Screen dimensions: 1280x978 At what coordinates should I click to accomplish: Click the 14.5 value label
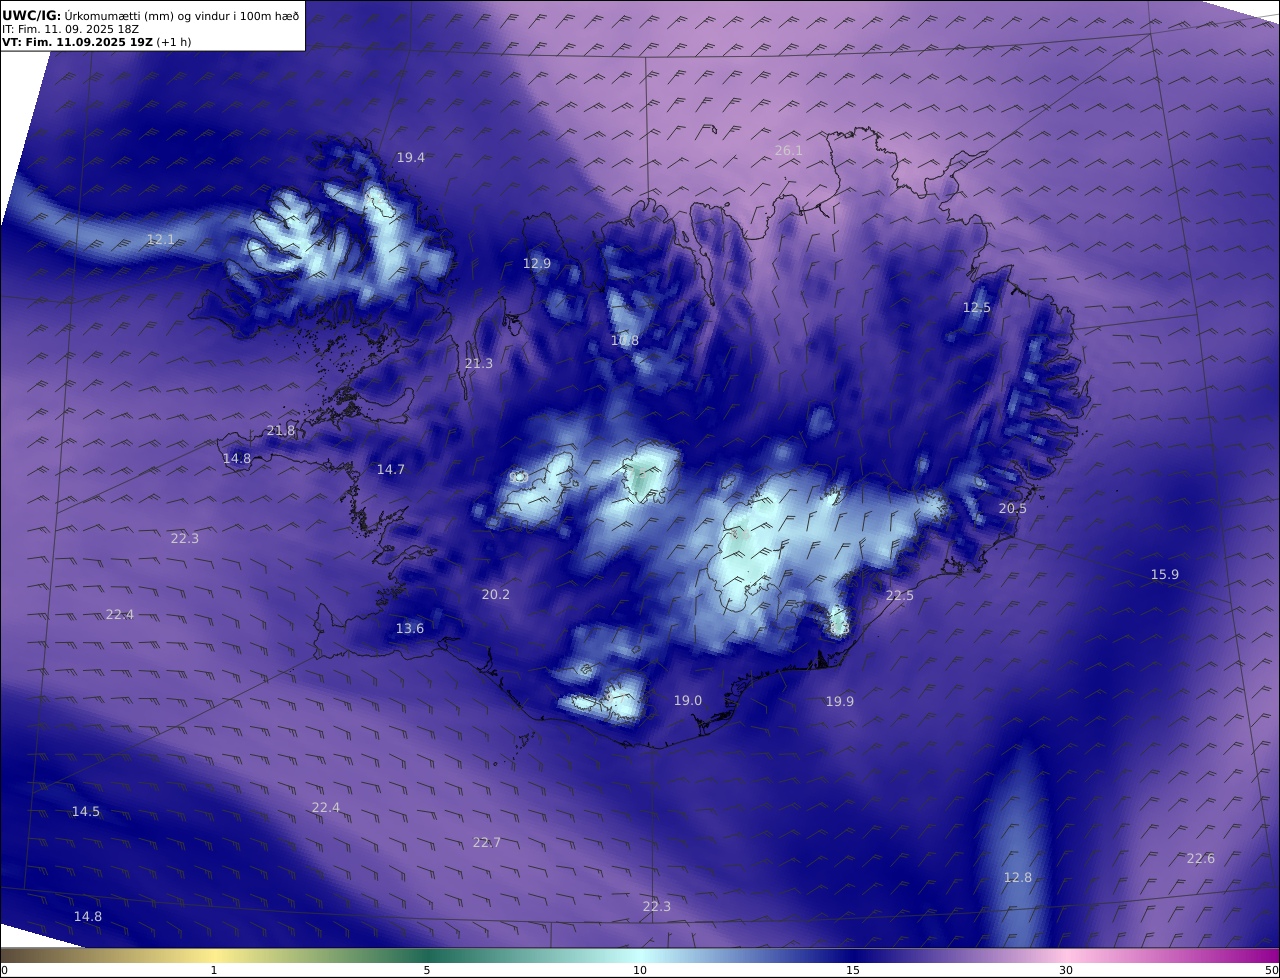86,811
